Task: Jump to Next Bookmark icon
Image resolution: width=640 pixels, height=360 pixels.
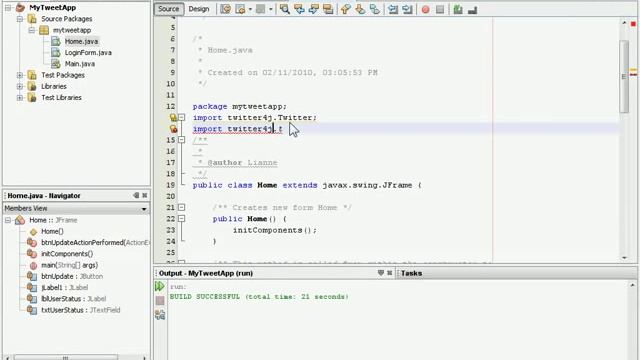Action: [360, 9]
